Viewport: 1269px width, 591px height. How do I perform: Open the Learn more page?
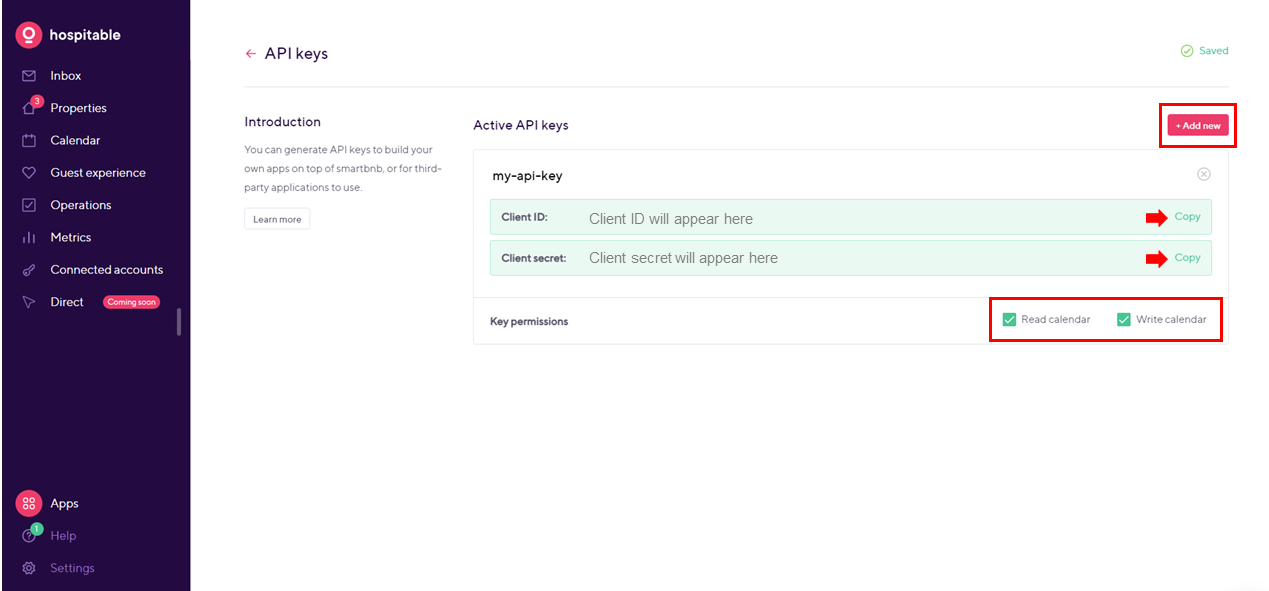(277, 218)
